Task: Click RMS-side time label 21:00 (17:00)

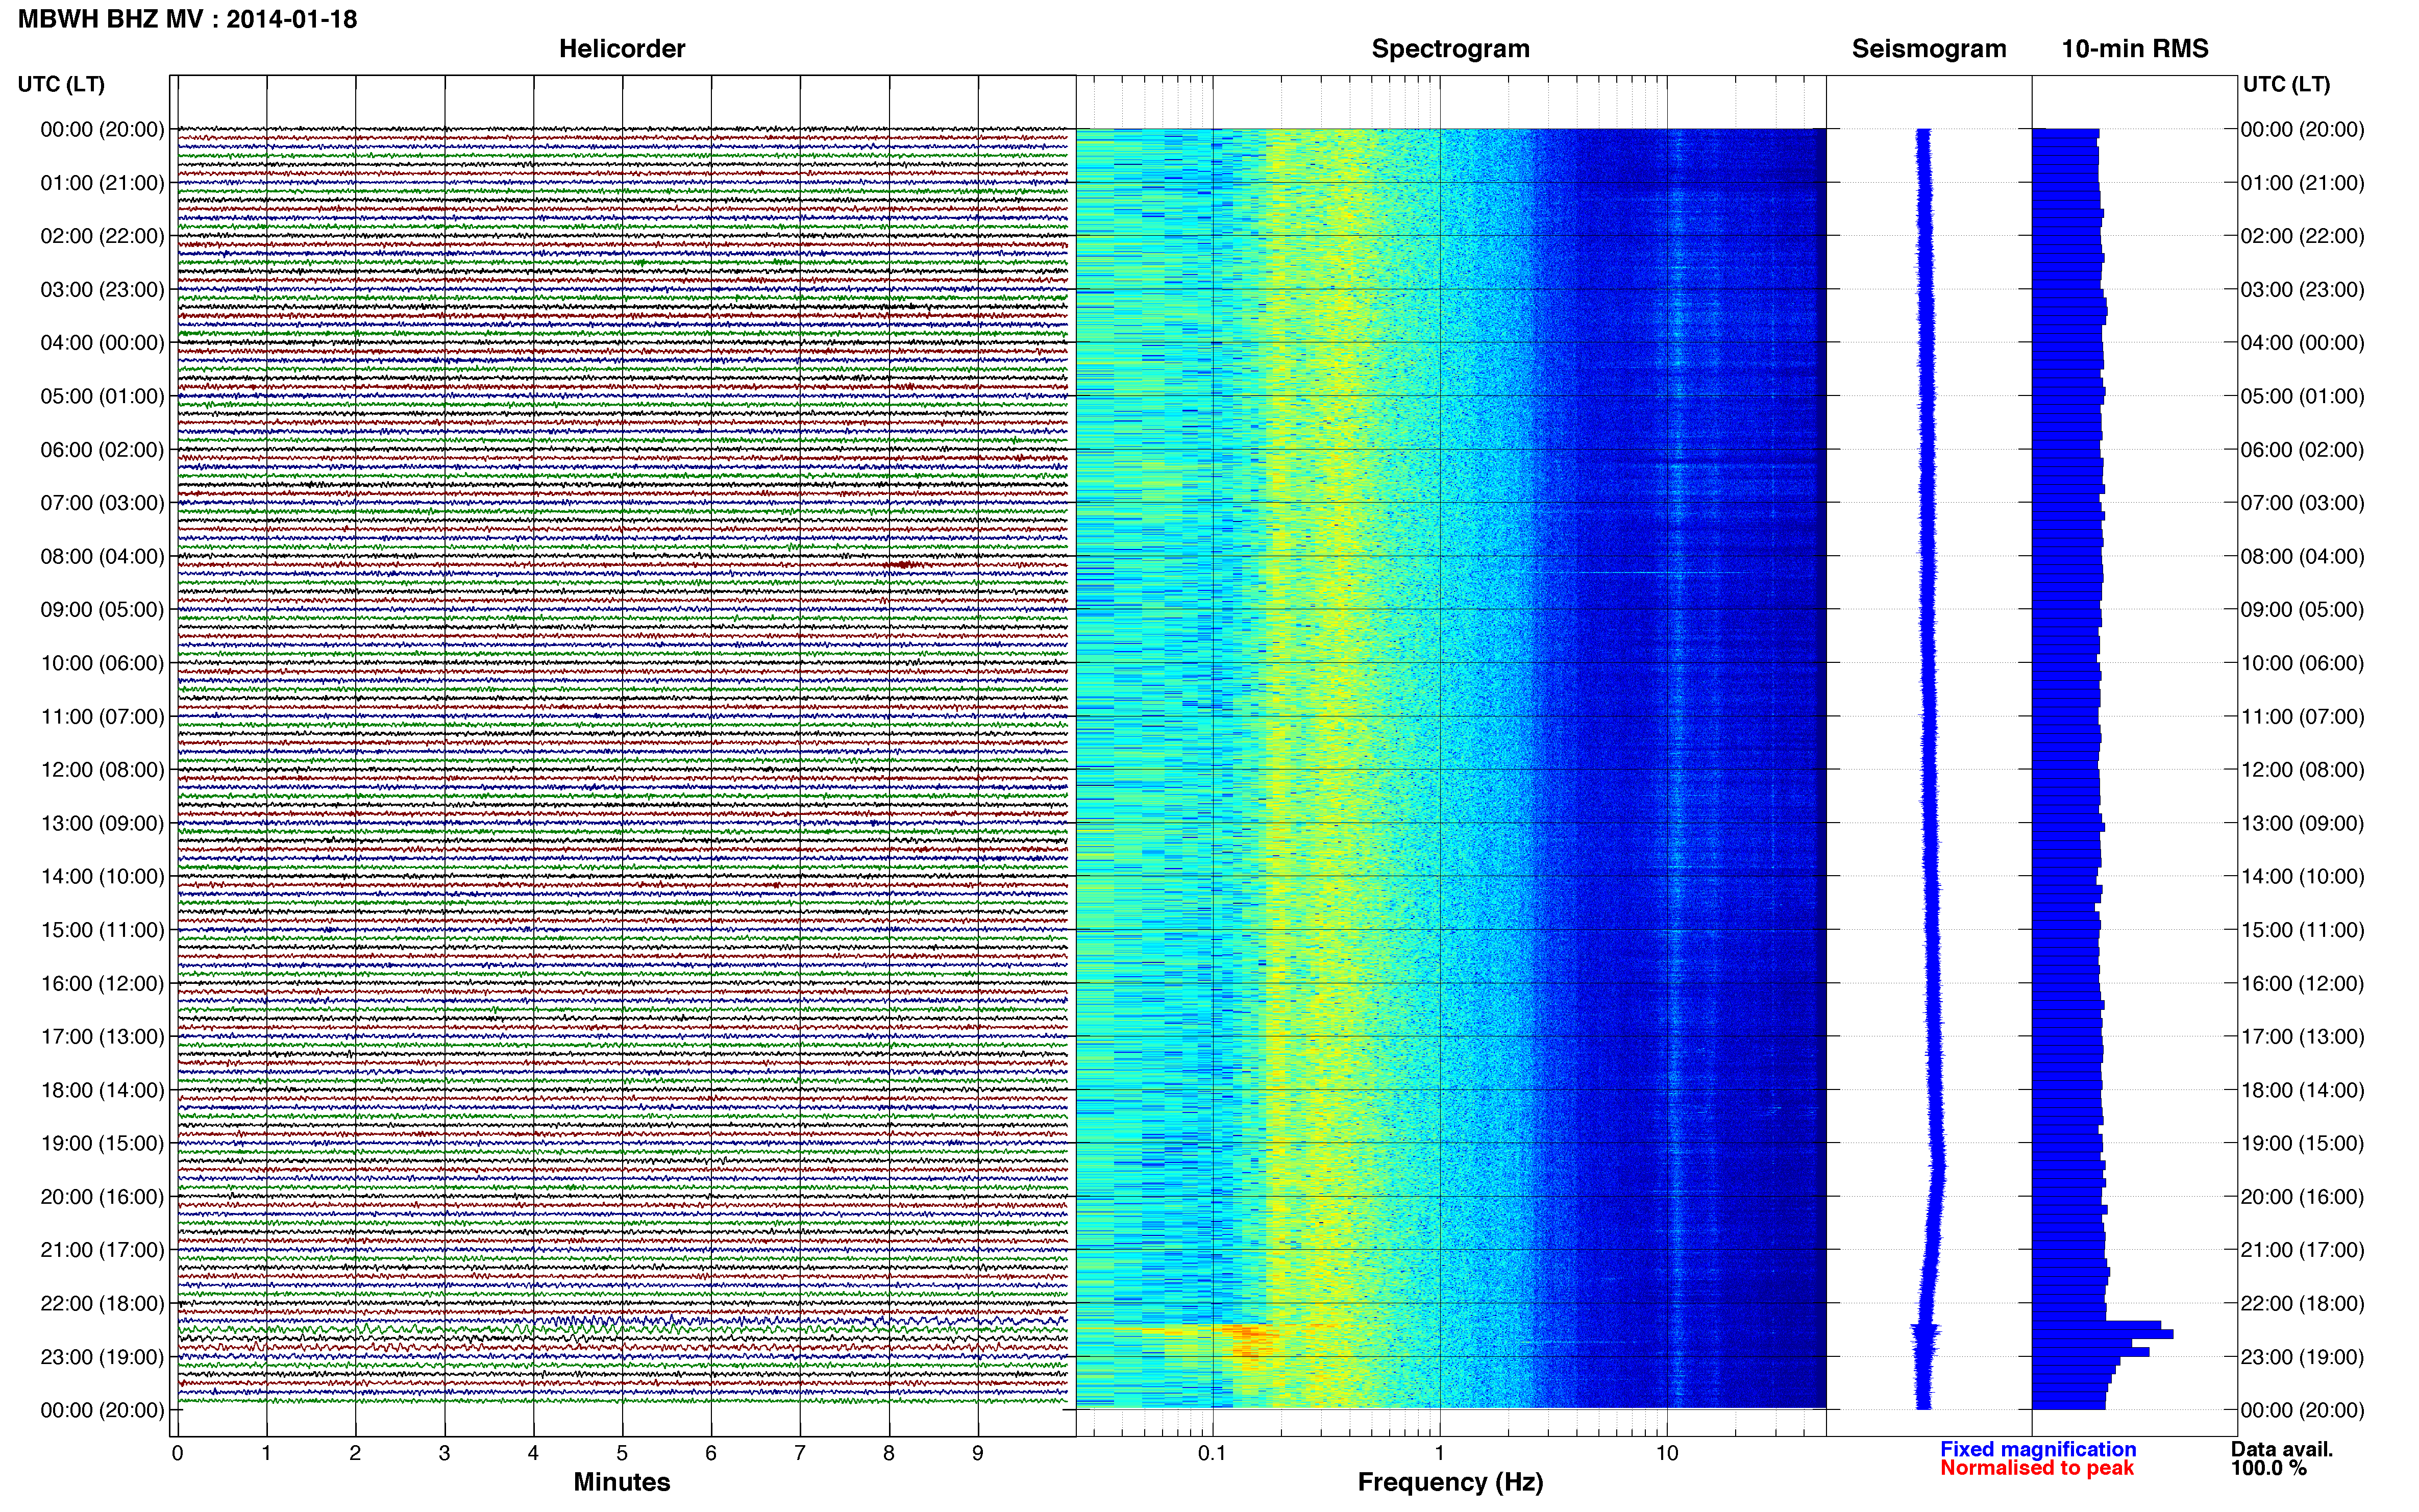Action: [2302, 1250]
